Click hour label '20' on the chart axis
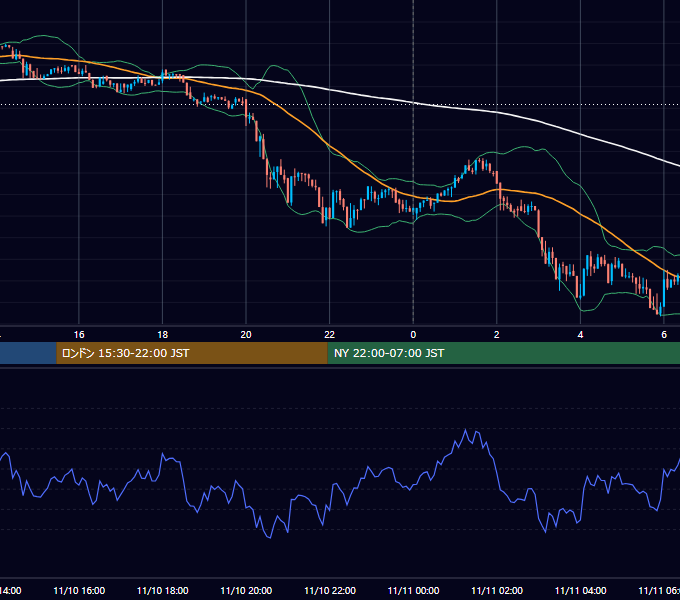The width and height of the screenshot is (680, 600). 246,335
